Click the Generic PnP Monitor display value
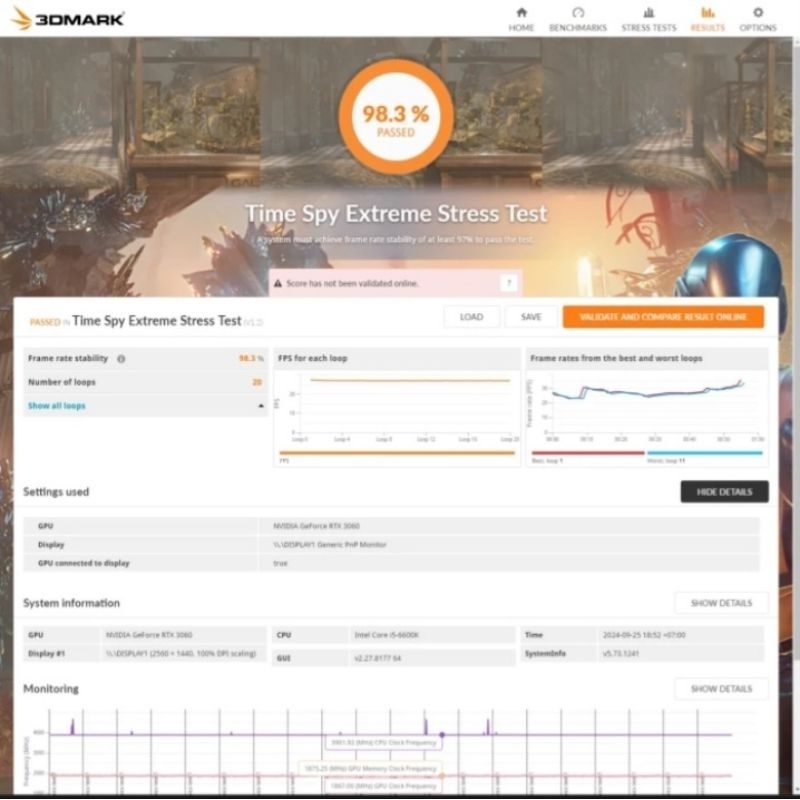 (x=330, y=545)
